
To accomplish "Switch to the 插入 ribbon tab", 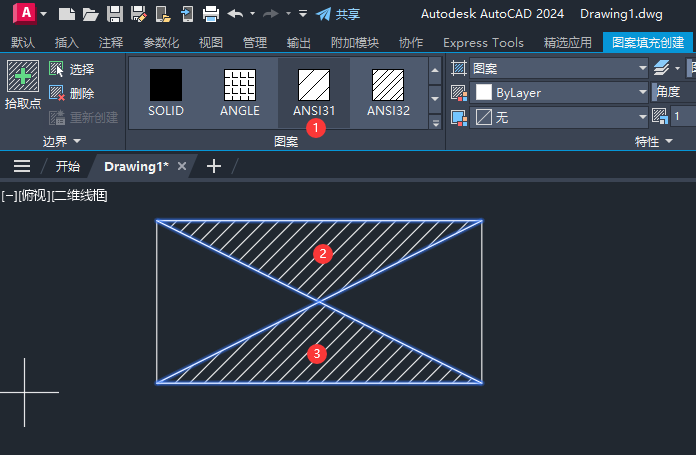I will point(67,43).
